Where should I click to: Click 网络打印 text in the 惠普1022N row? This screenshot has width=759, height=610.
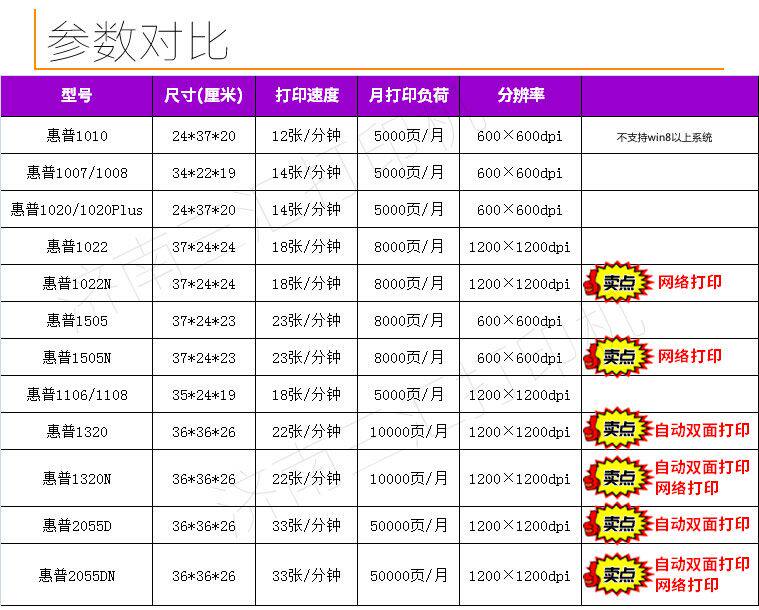(689, 282)
